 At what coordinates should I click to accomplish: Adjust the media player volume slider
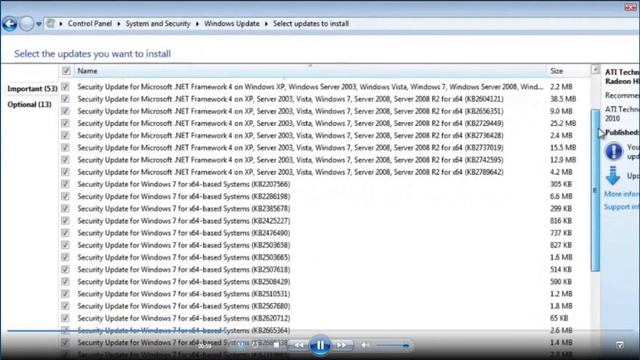[x=393, y=346]
